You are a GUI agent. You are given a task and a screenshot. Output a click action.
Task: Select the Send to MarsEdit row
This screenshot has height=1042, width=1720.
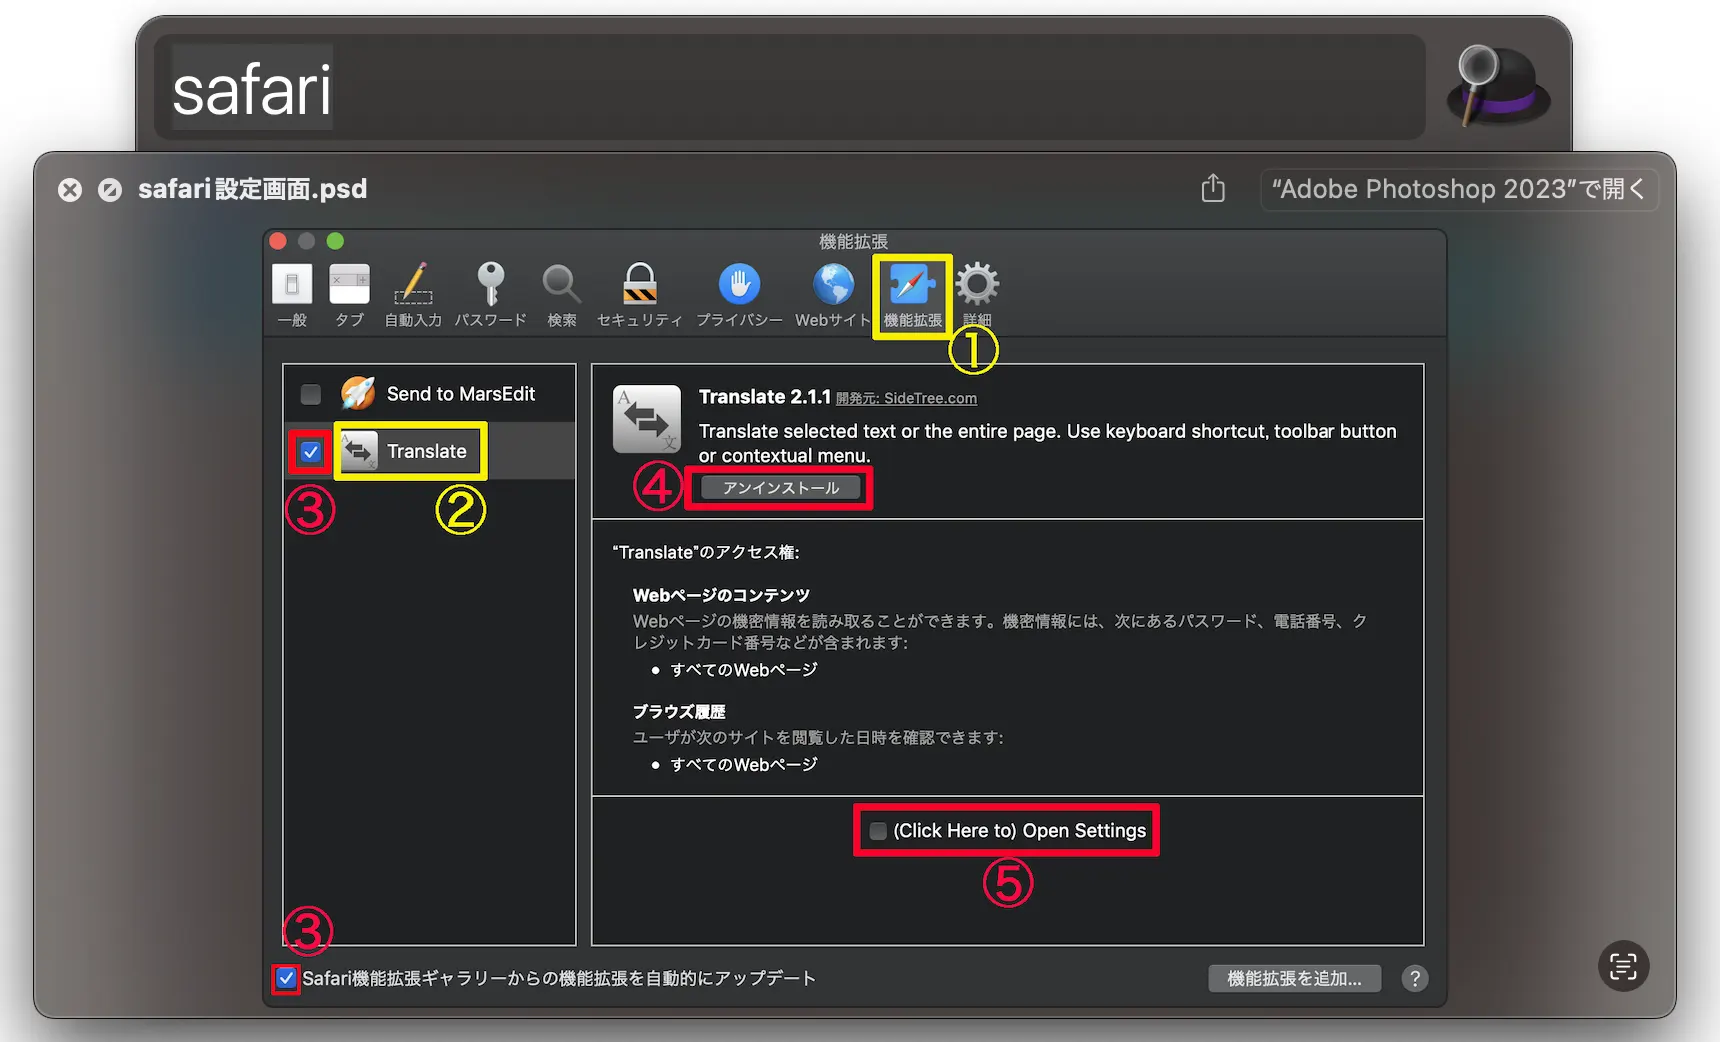(430, 394)
